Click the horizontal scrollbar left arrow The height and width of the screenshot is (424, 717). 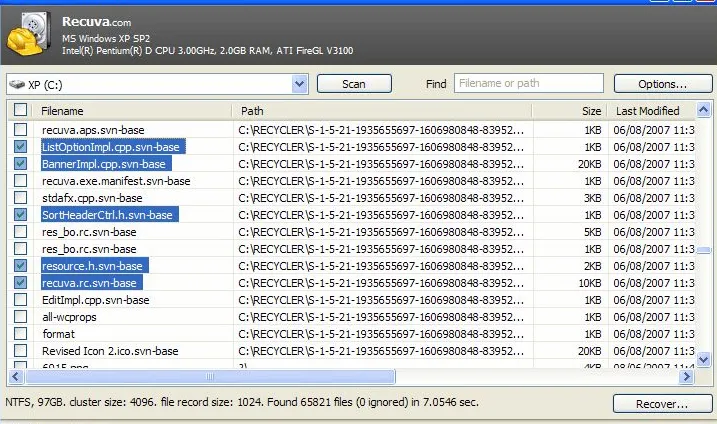click(16, 376)
